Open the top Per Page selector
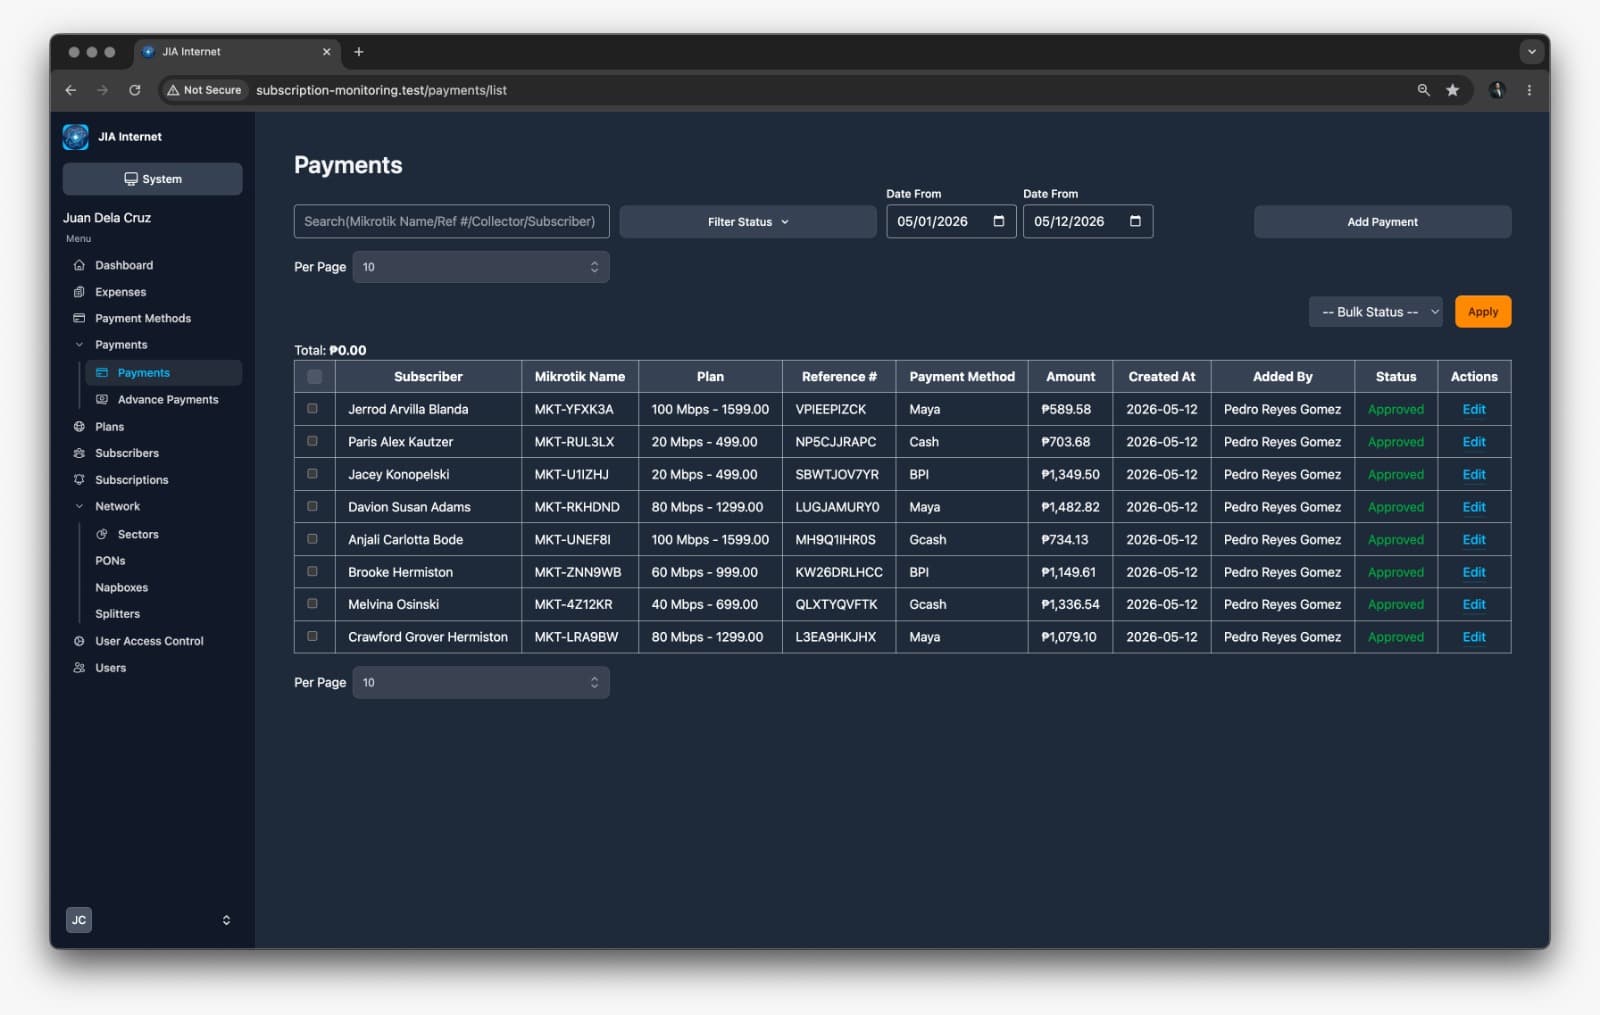1600x1015 pixels. click(x=481, y=267)
